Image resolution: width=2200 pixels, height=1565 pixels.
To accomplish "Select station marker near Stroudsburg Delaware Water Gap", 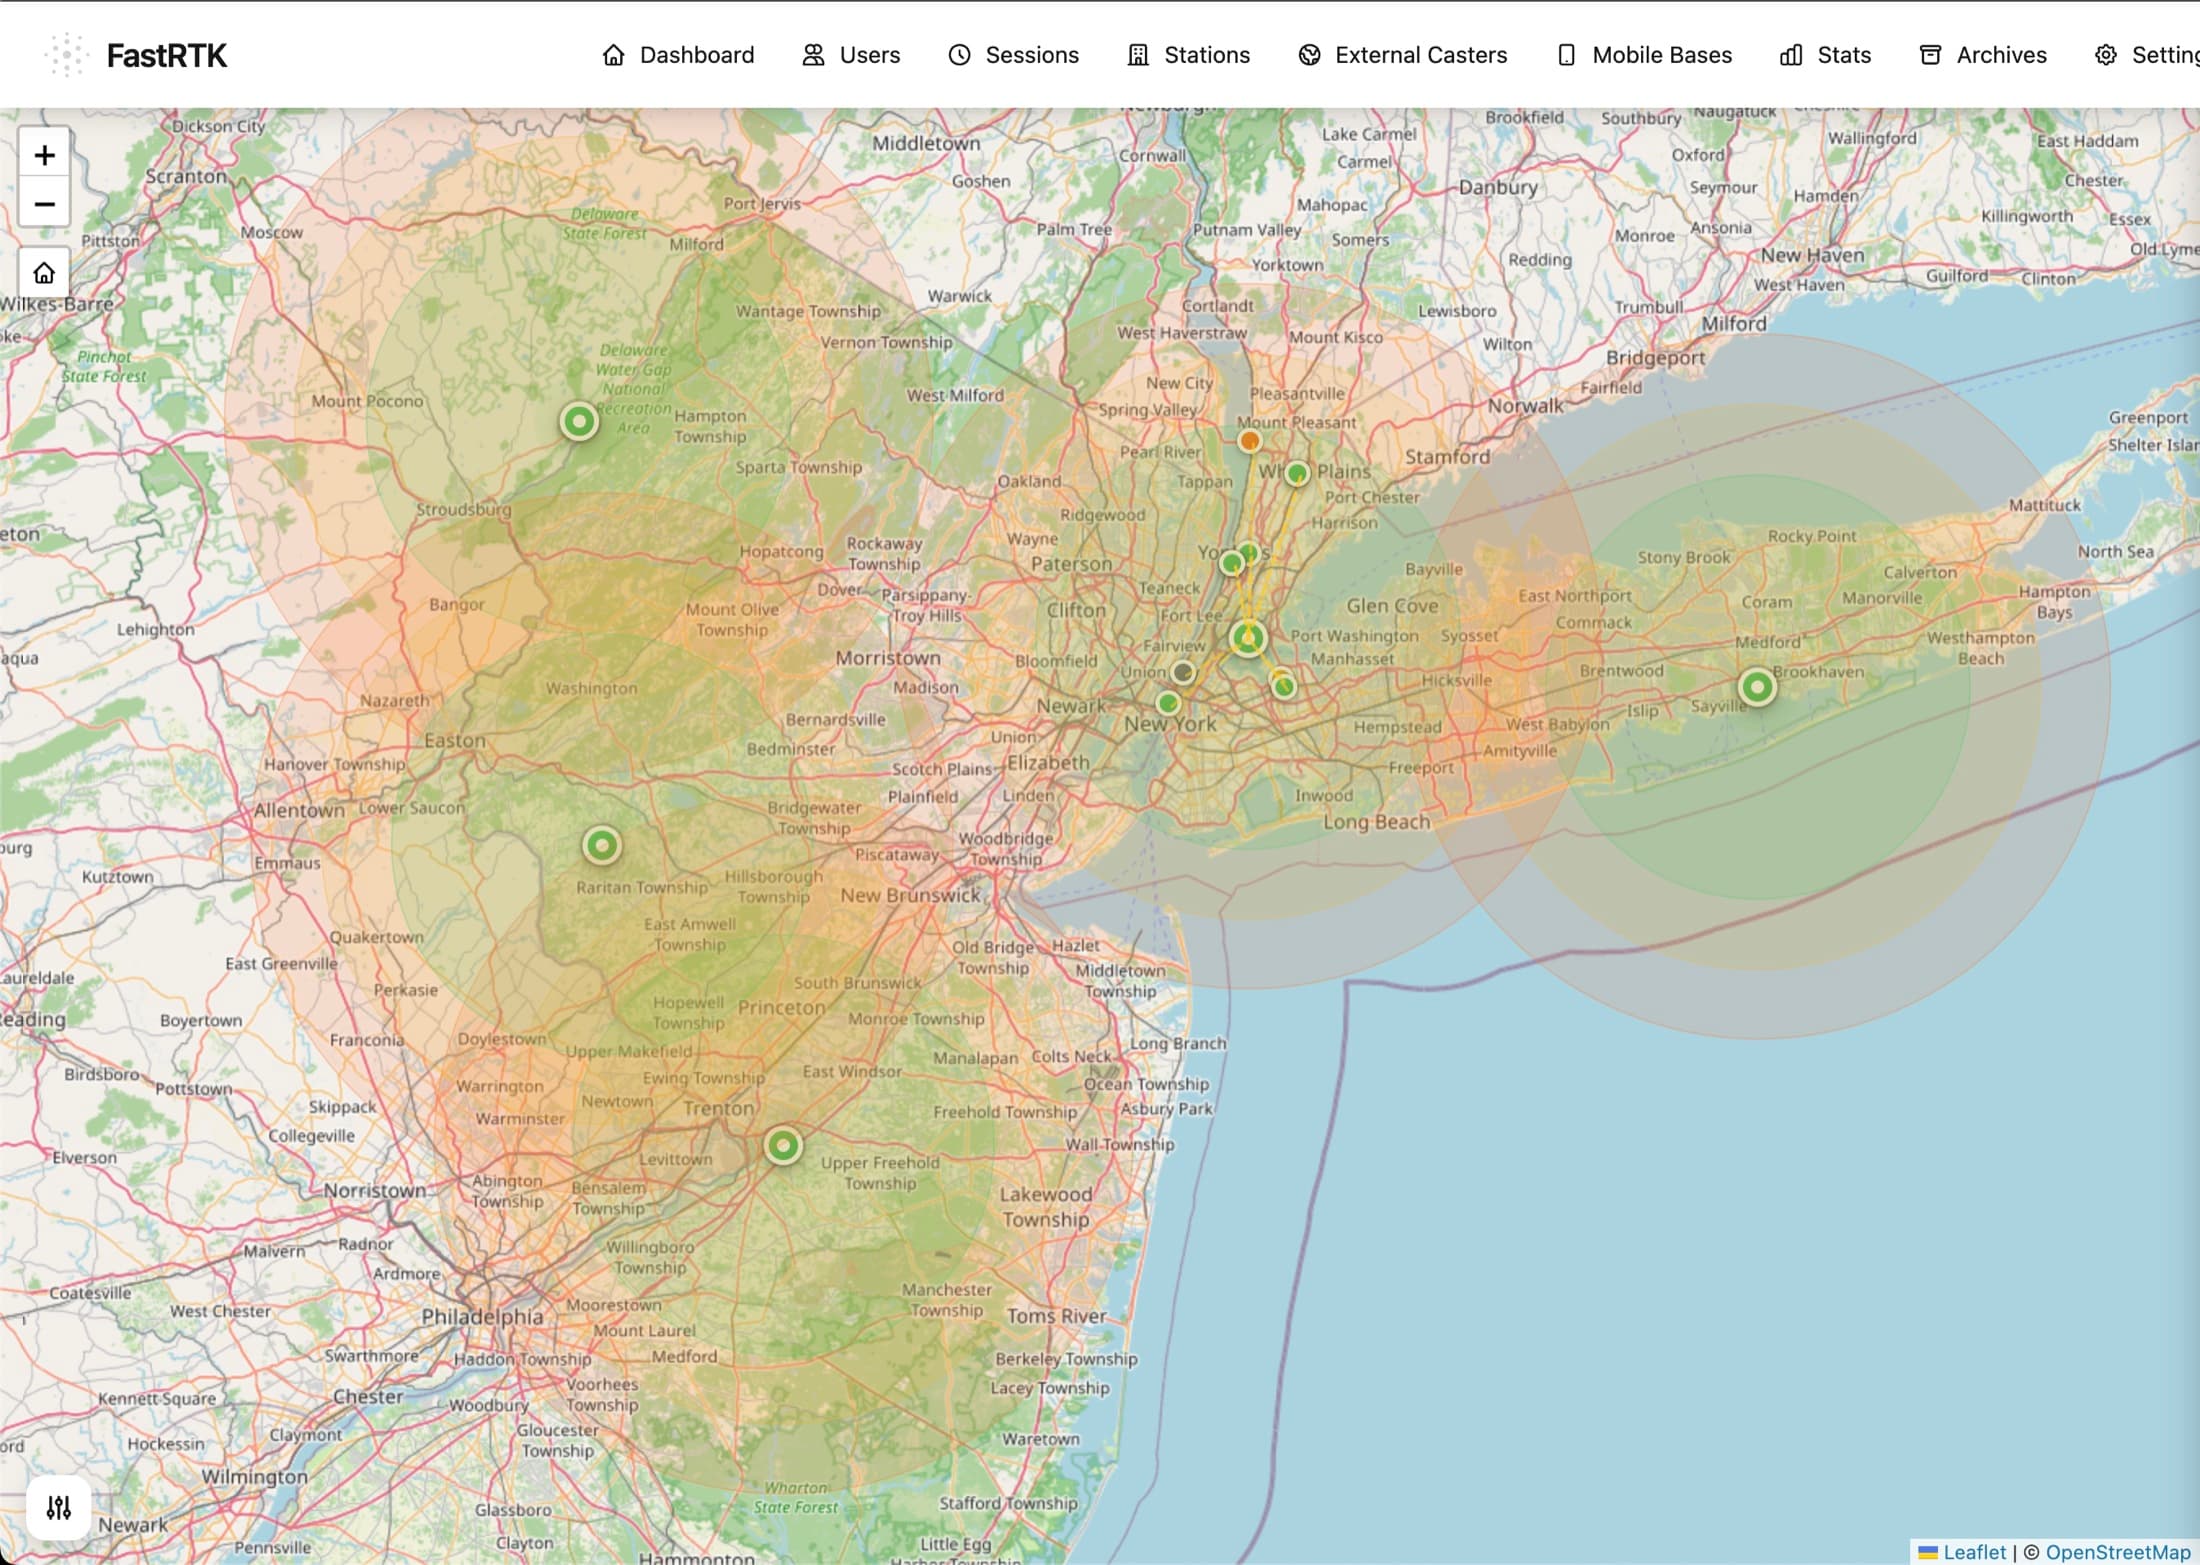I will [579, 422].
